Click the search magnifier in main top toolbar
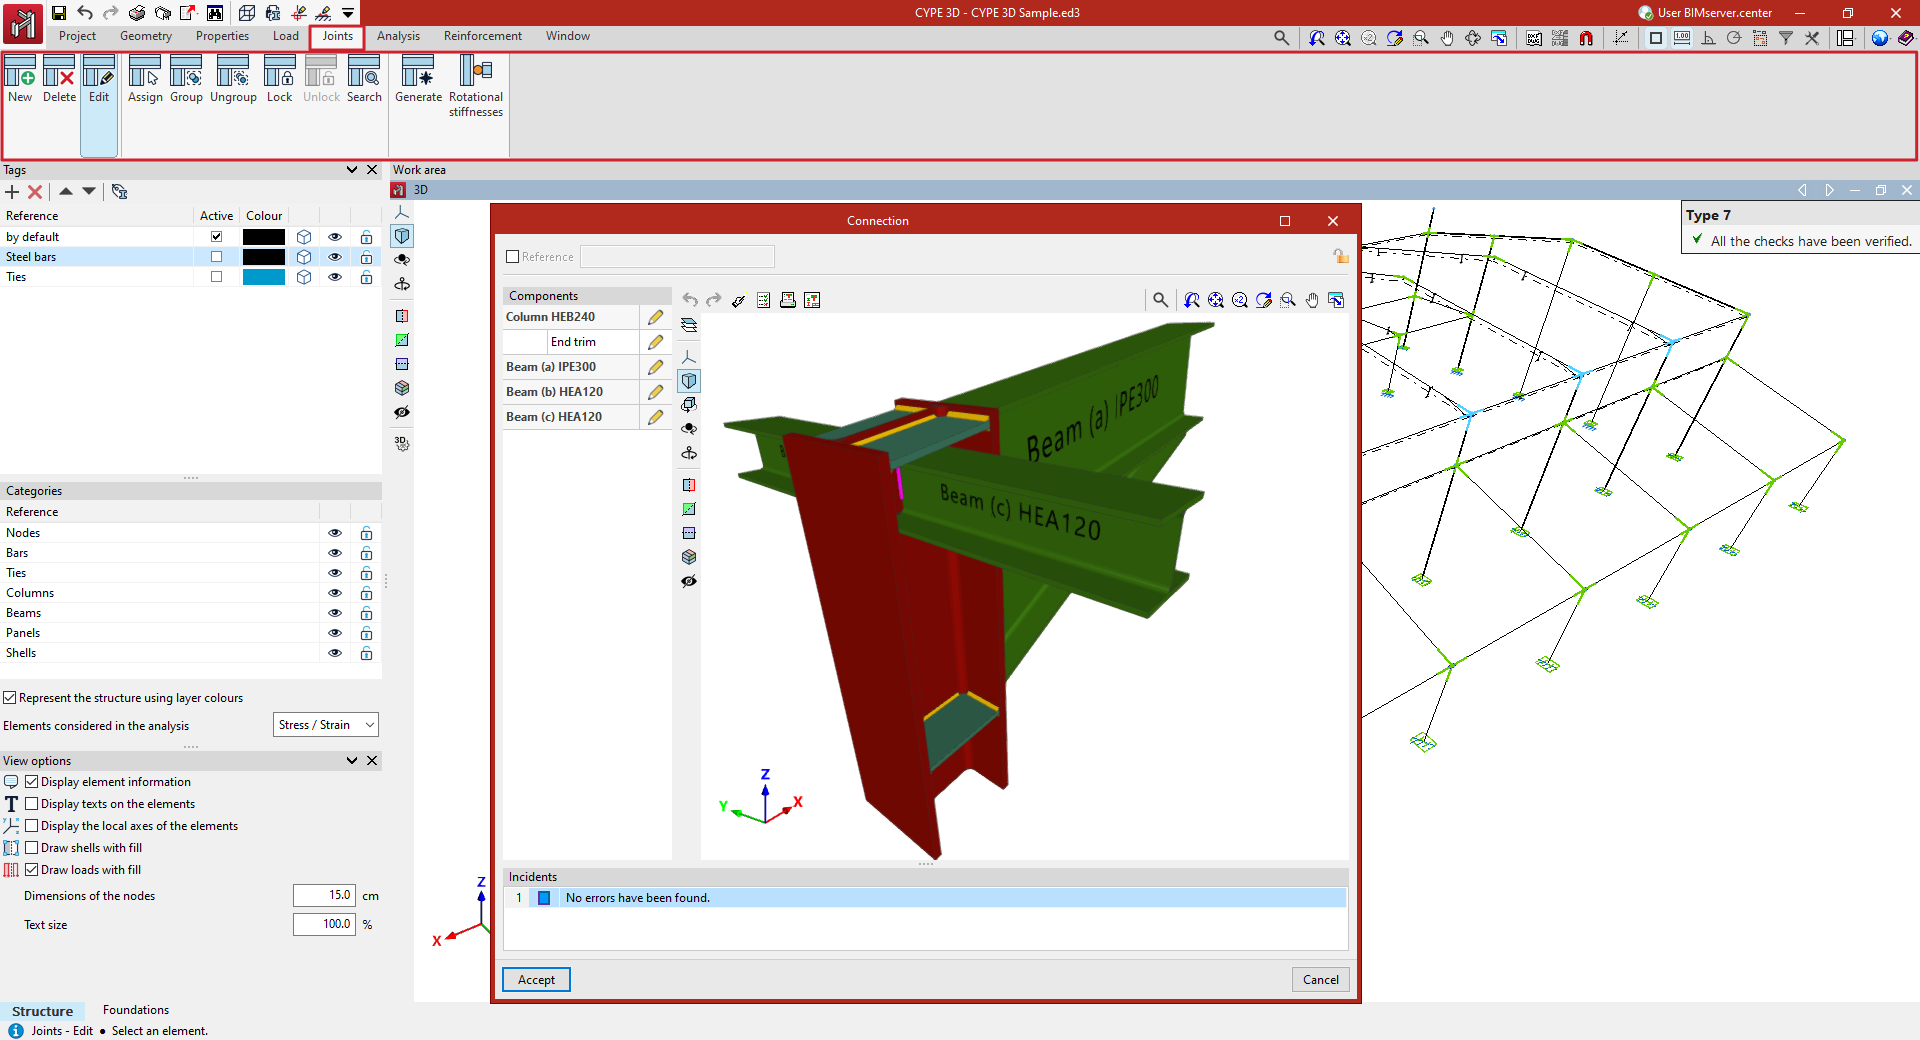 [1281, 38]
